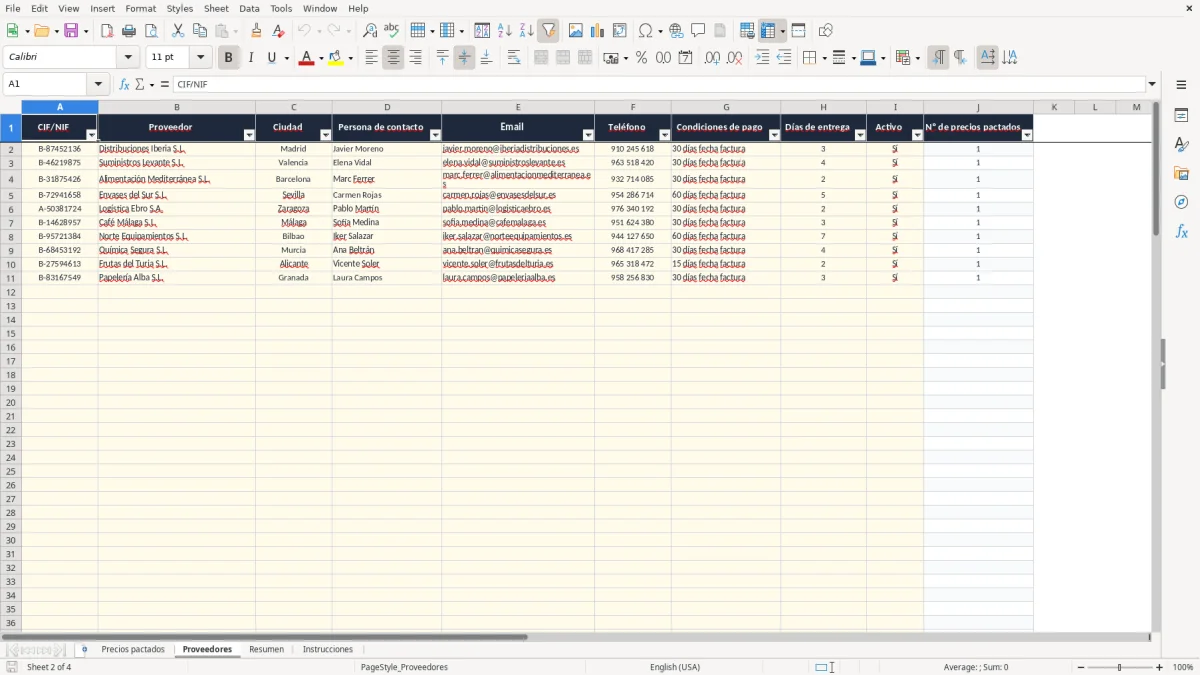Open the sidebar Gallery panel icon
Screen dimensions: 1200x675
[x=1181, y=173]
